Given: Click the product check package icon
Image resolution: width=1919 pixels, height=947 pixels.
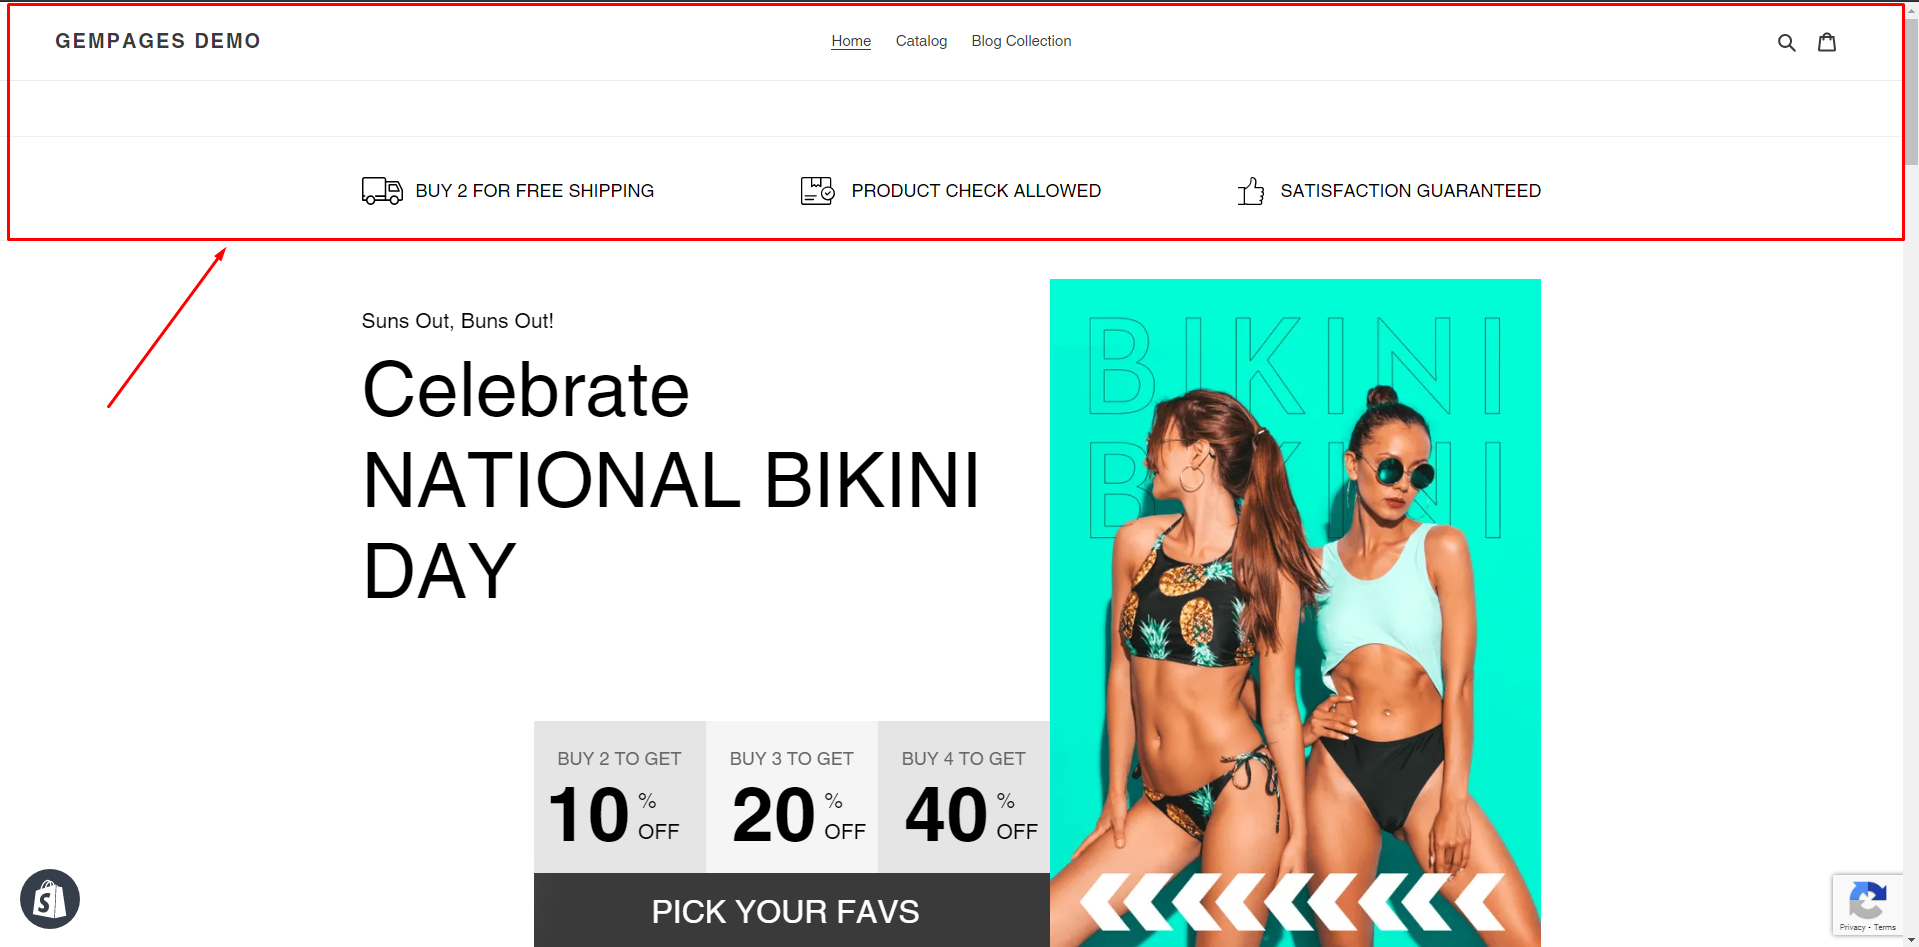Looking at the screenshot, I should [818, 191].
